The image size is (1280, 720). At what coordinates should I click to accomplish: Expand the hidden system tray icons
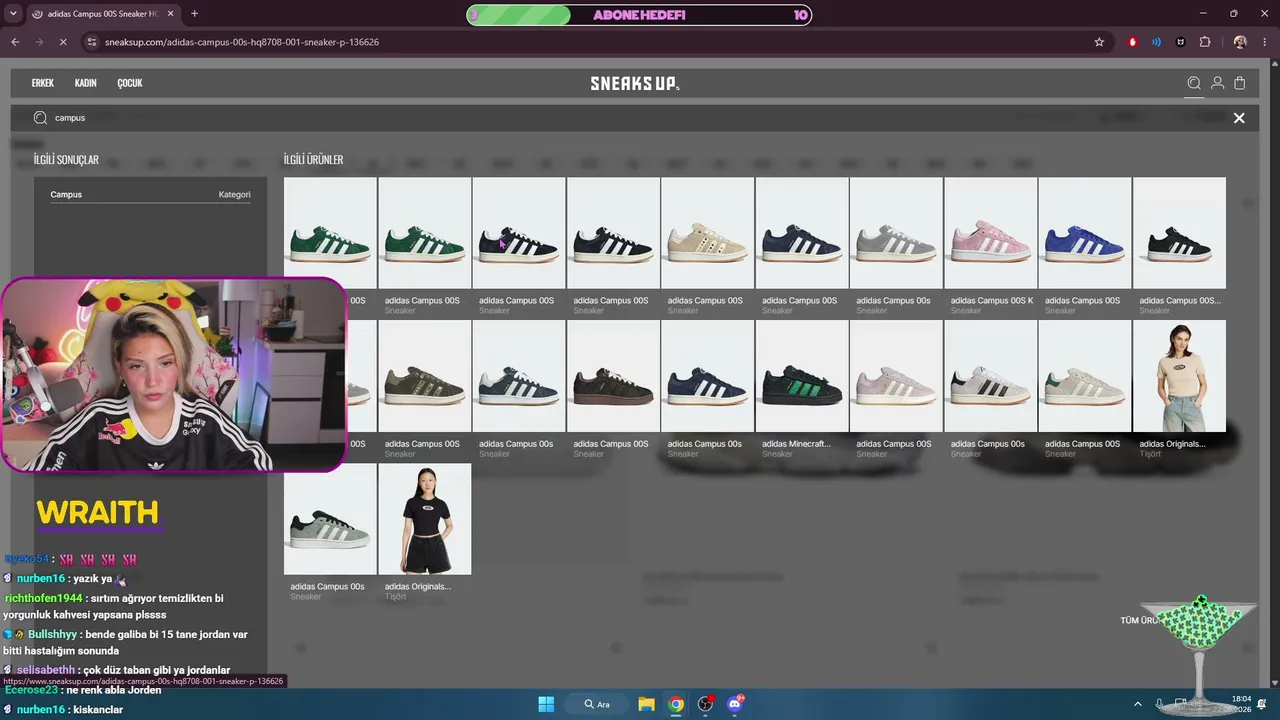coord(1137,704)
